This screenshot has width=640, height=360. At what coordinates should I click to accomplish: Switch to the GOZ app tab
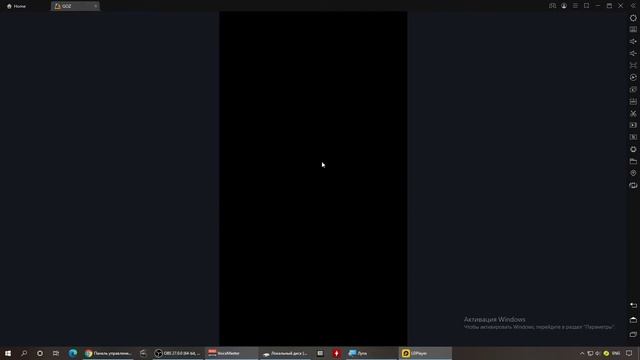[75, 6]
